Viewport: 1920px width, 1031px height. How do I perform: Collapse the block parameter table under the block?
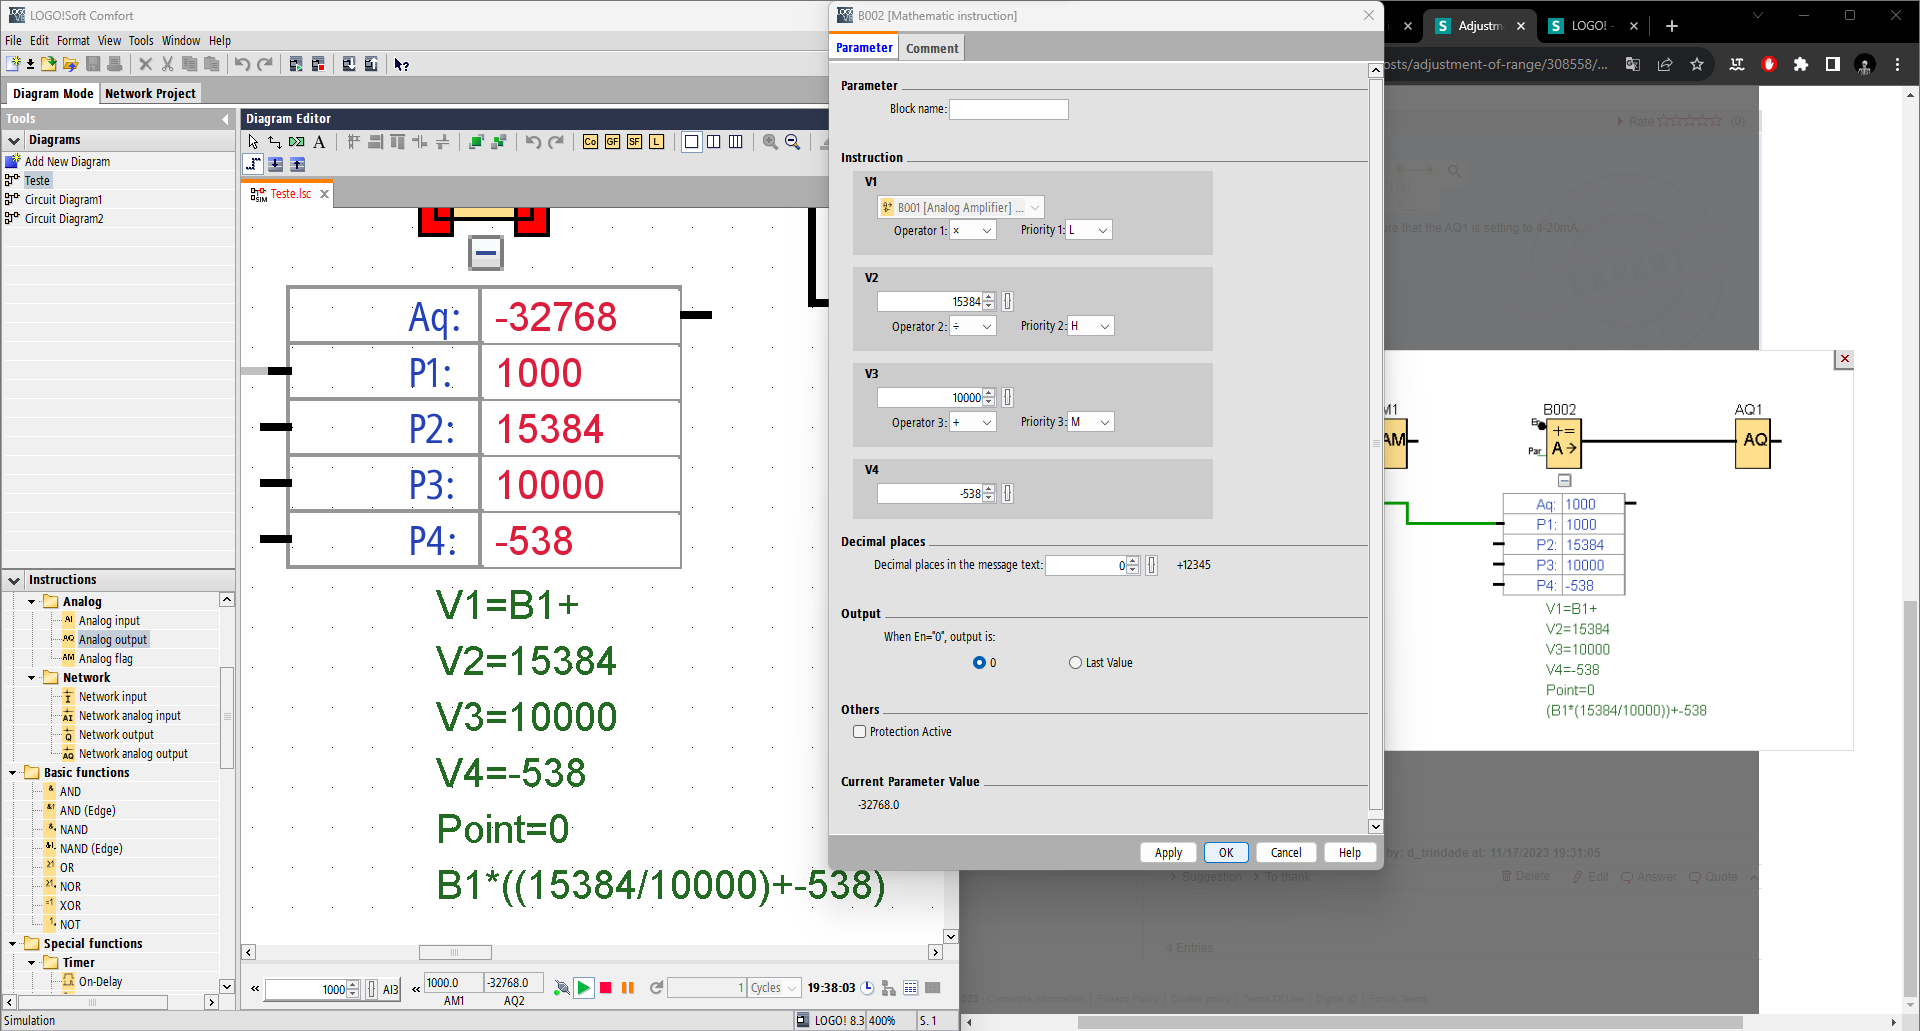[486, 253]
